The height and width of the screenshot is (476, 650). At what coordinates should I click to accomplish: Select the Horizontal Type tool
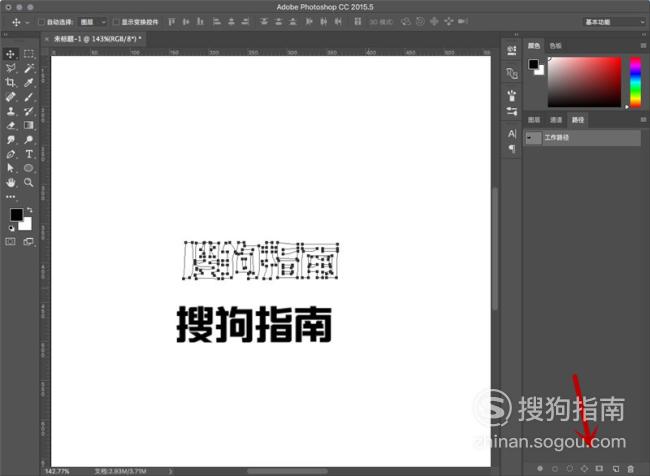pos(29,154)
